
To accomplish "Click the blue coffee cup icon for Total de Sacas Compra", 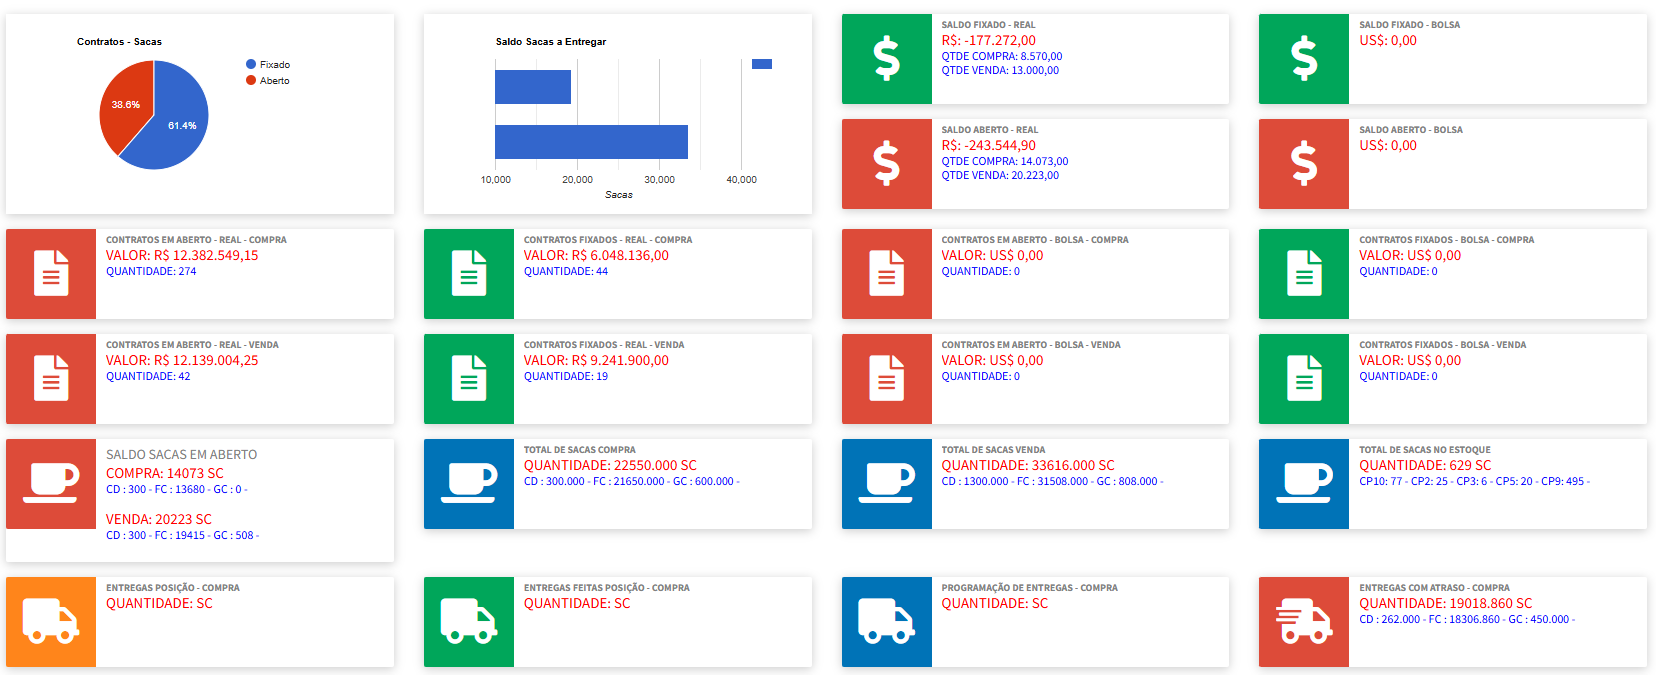I will (468, 484).
